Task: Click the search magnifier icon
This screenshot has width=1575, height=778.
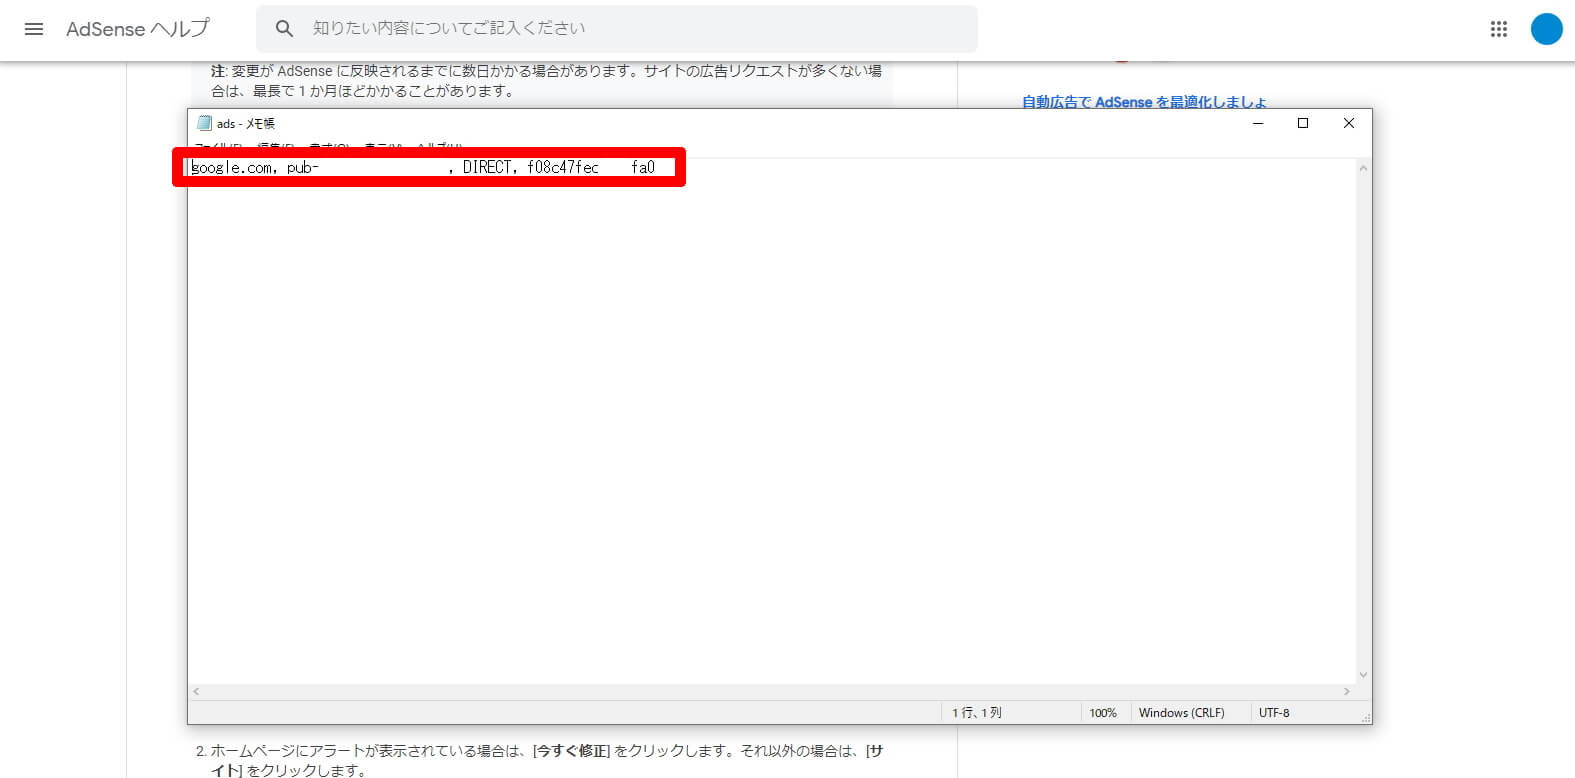Action: tap(284, 29)
